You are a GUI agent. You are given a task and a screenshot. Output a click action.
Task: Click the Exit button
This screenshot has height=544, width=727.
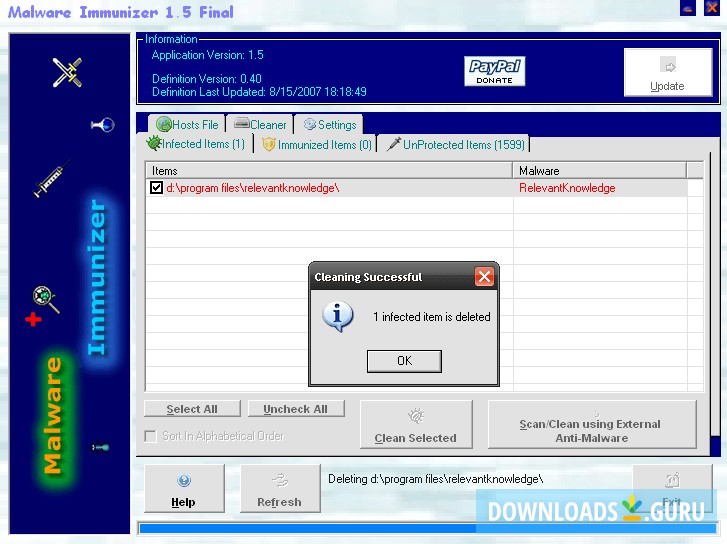pos(672,488)
